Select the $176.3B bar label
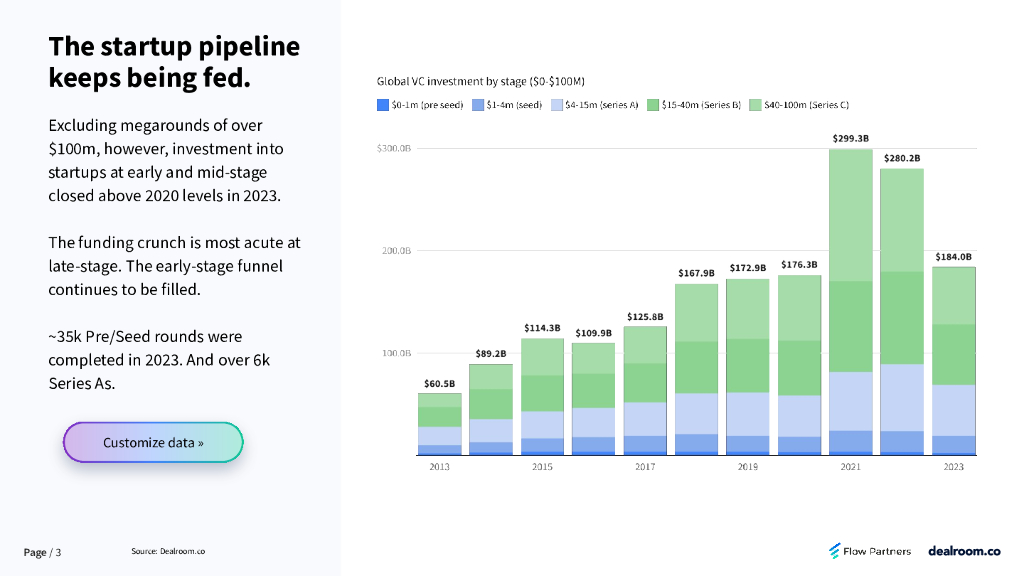Viewport: 1024px width, 576px height. point(799,265)
